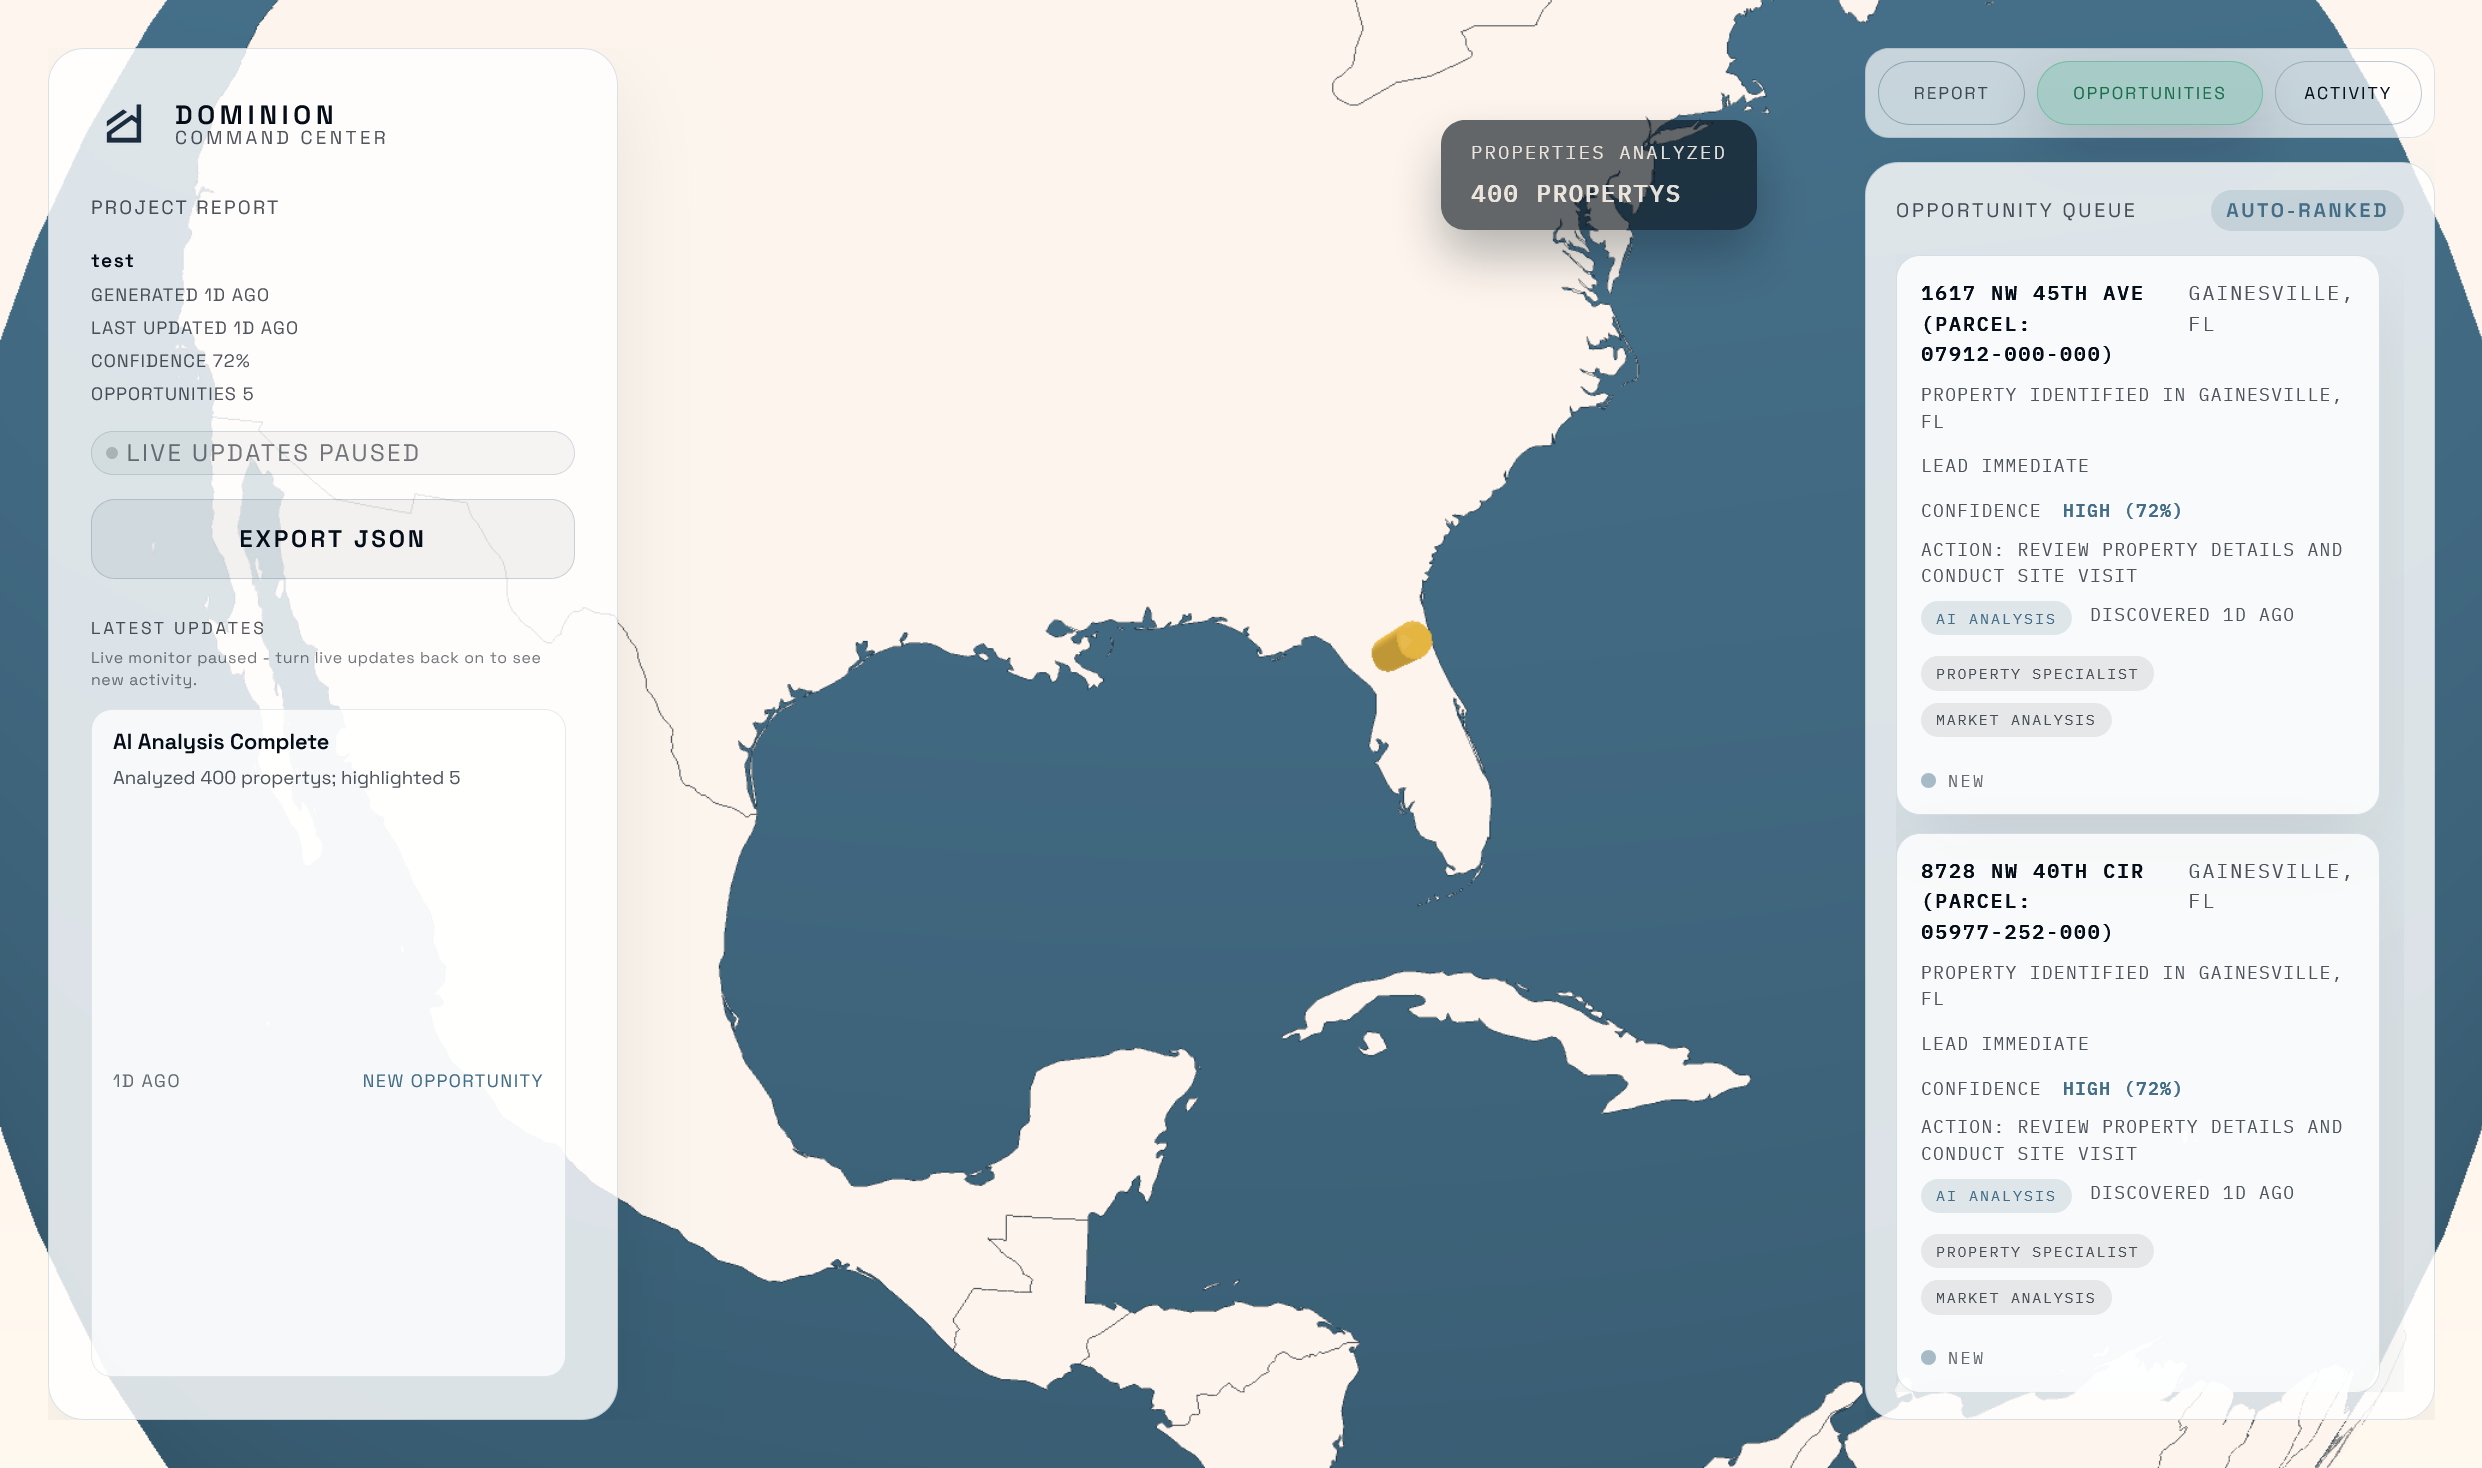Click the NEW status dot on second card
Viewport: 2482px width, 1468px height.
coord(1928,1358)
